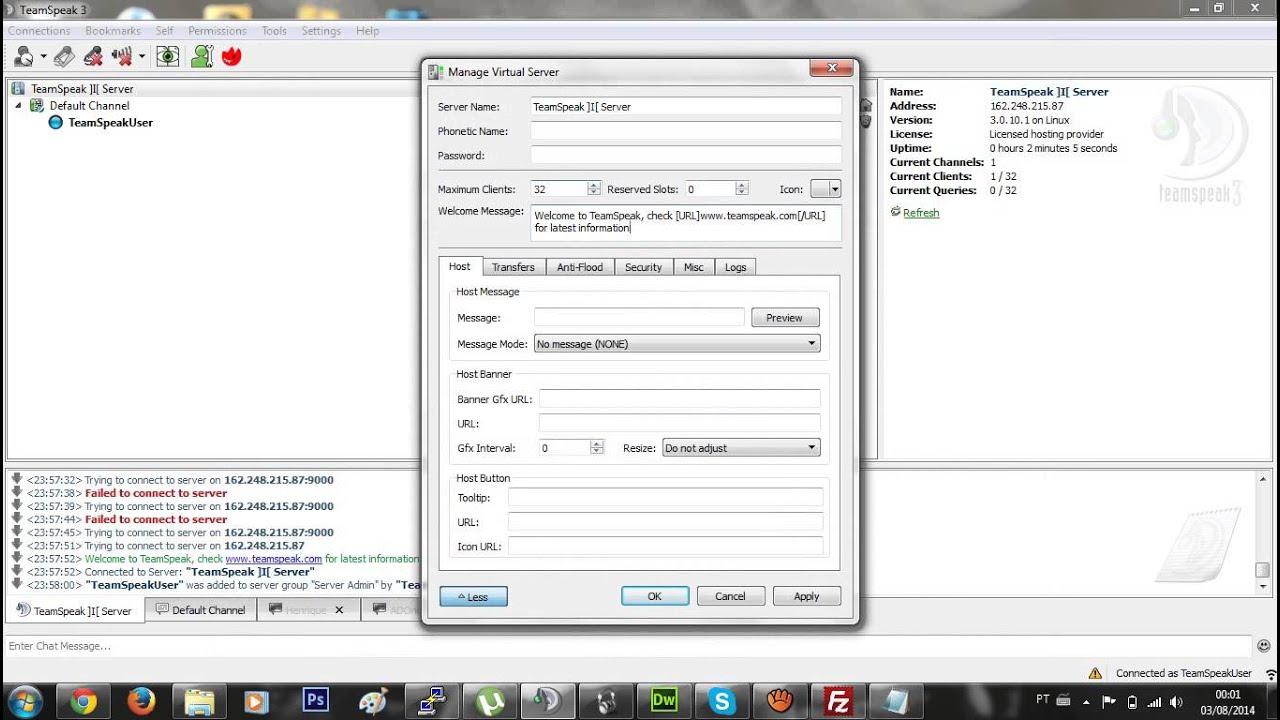Open FileZilla from the taskbar
Viewport: 1280px width, 720px height.
tap(837, 701)
